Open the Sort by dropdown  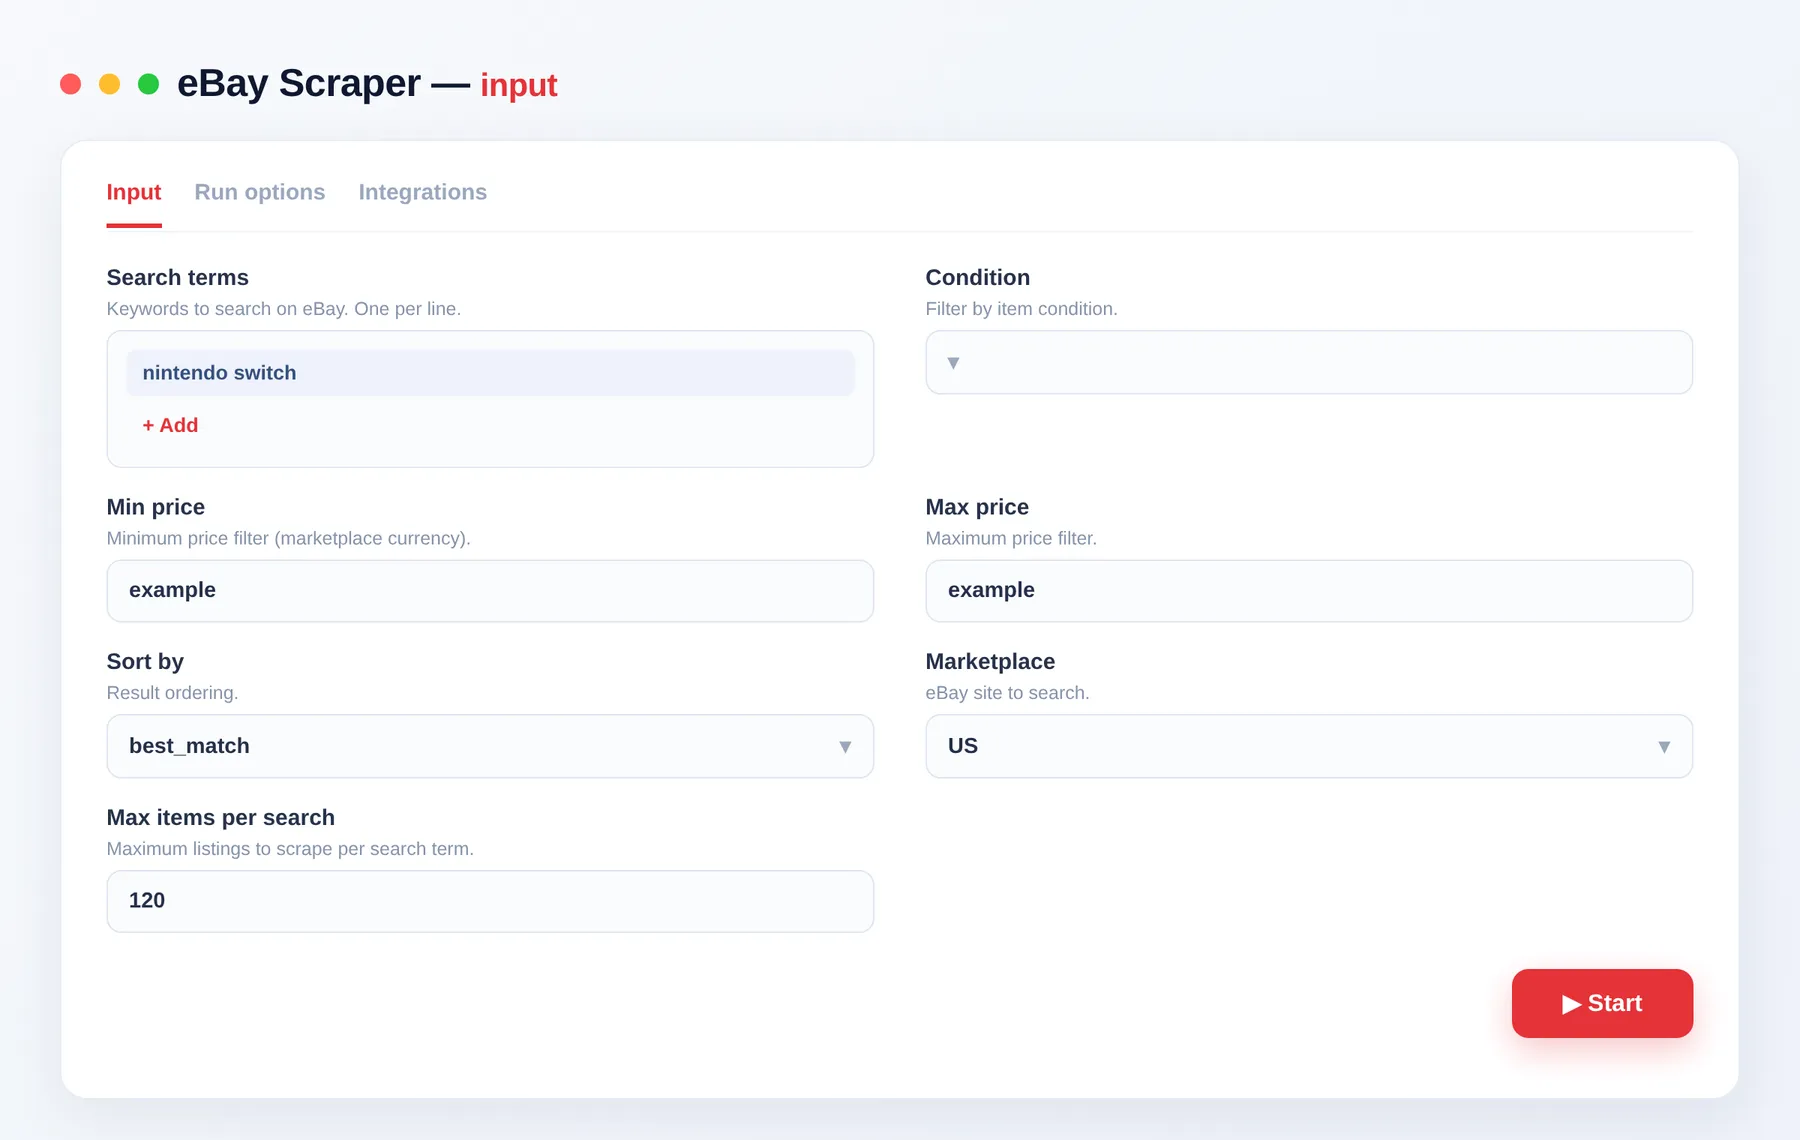490,746
